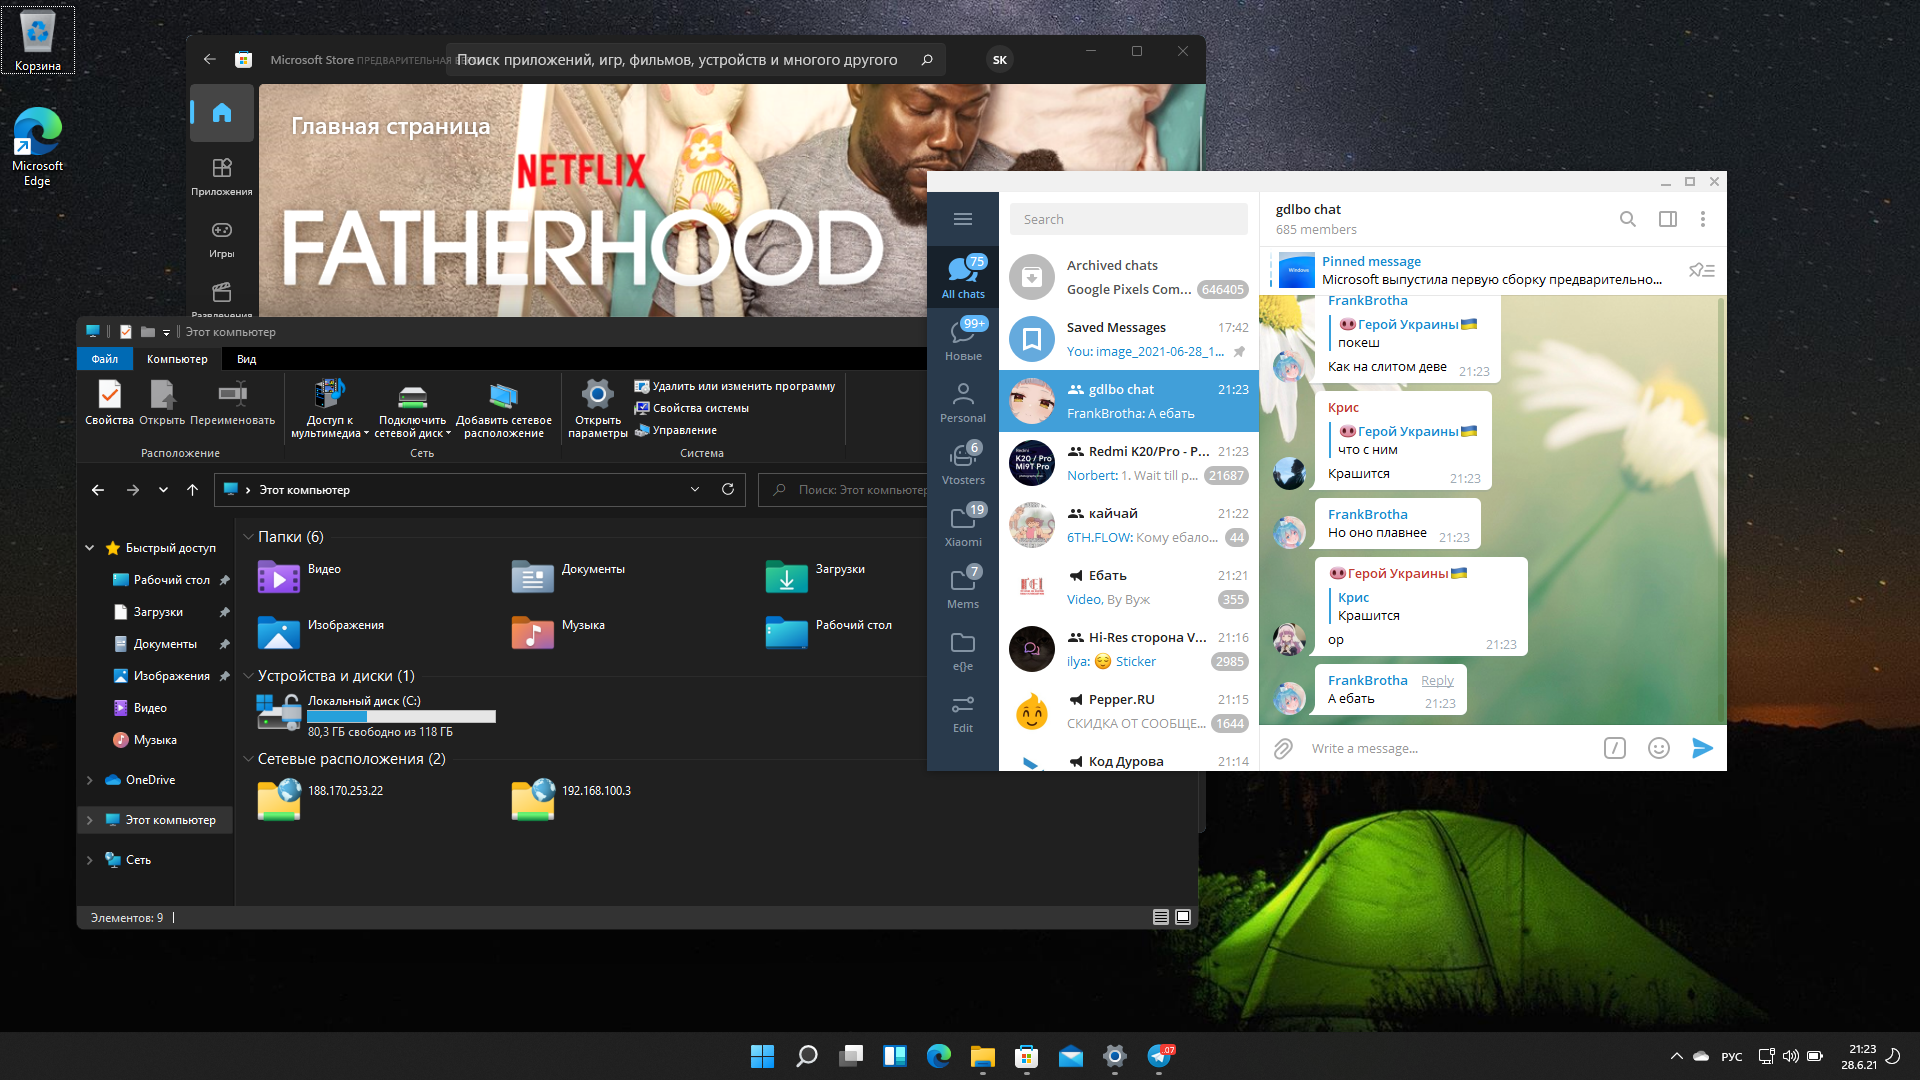Click Reply link on FrankBrotha message

[x=1437, y=680]
